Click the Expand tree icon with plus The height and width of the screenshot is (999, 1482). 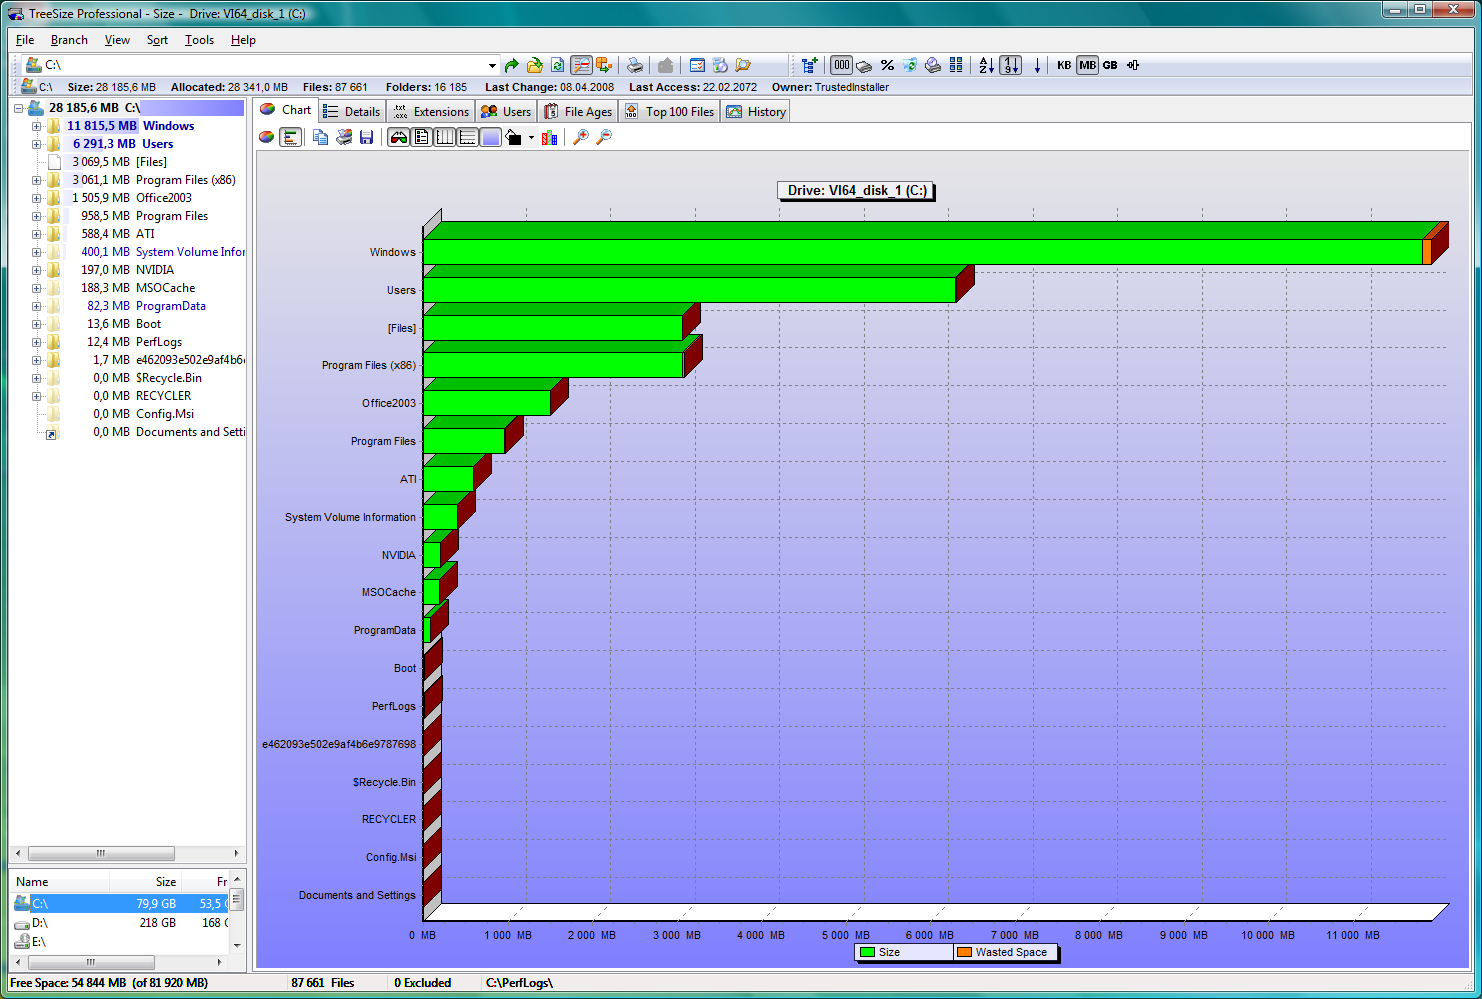(810, 65)
